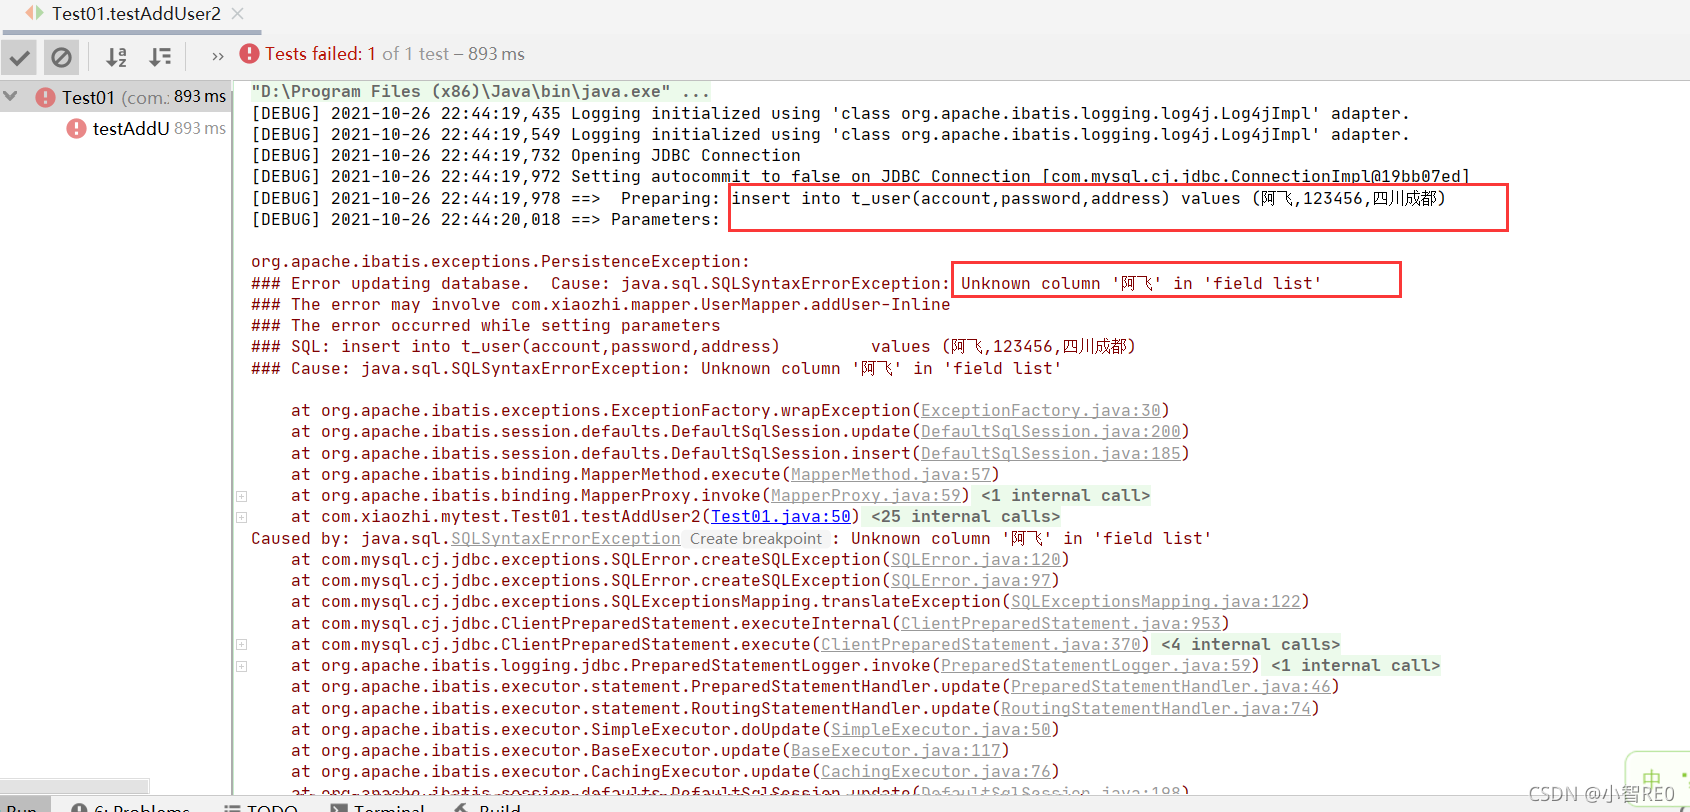Open the SQLSyntaxErrorException class link
This screenshot has width=1690, height=812.
point(566,539)
